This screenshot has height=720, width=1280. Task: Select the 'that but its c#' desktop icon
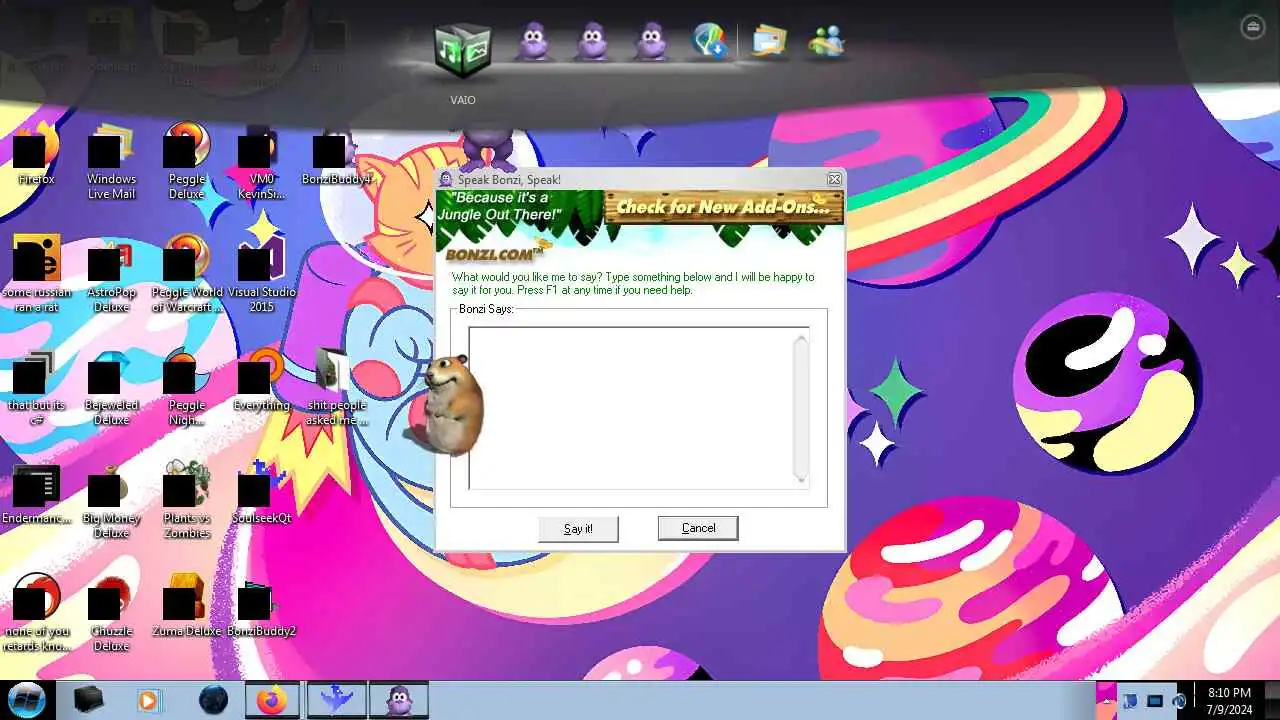36,388
